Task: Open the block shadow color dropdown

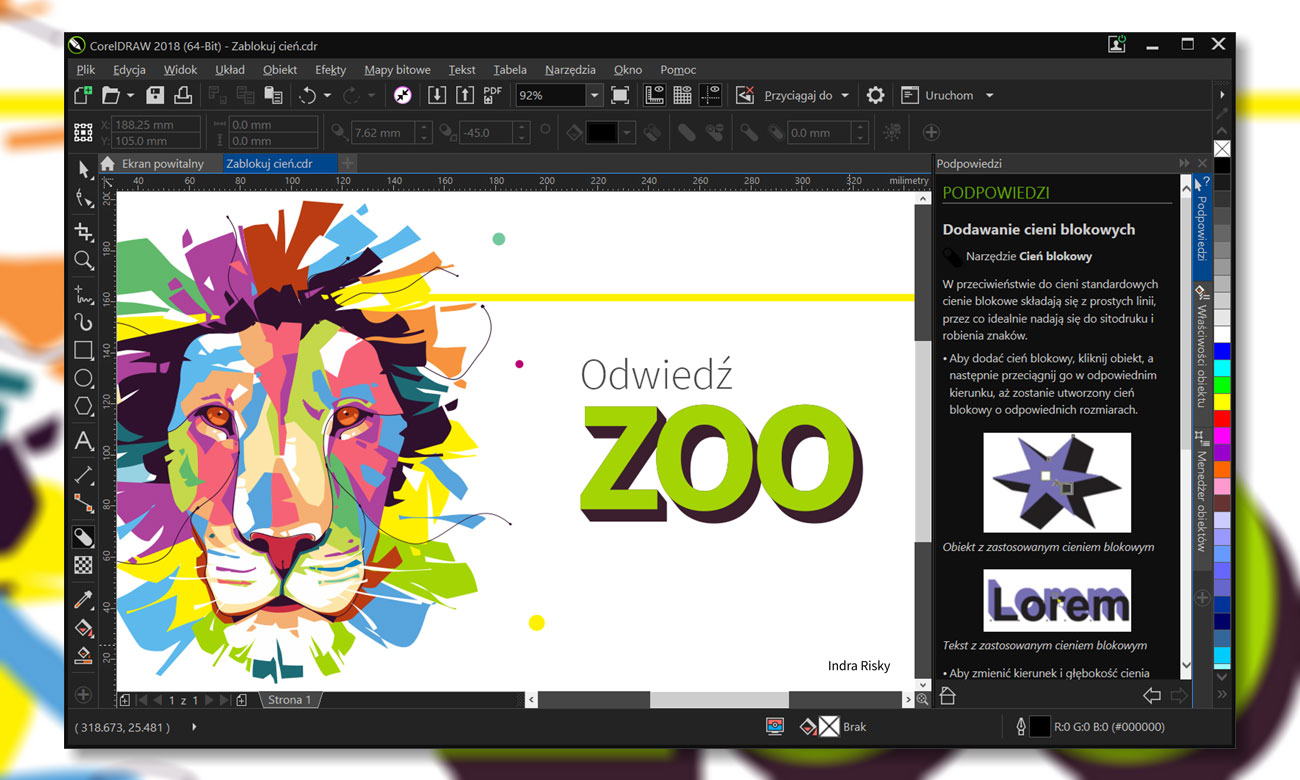Action: click(x=627, y=132)
